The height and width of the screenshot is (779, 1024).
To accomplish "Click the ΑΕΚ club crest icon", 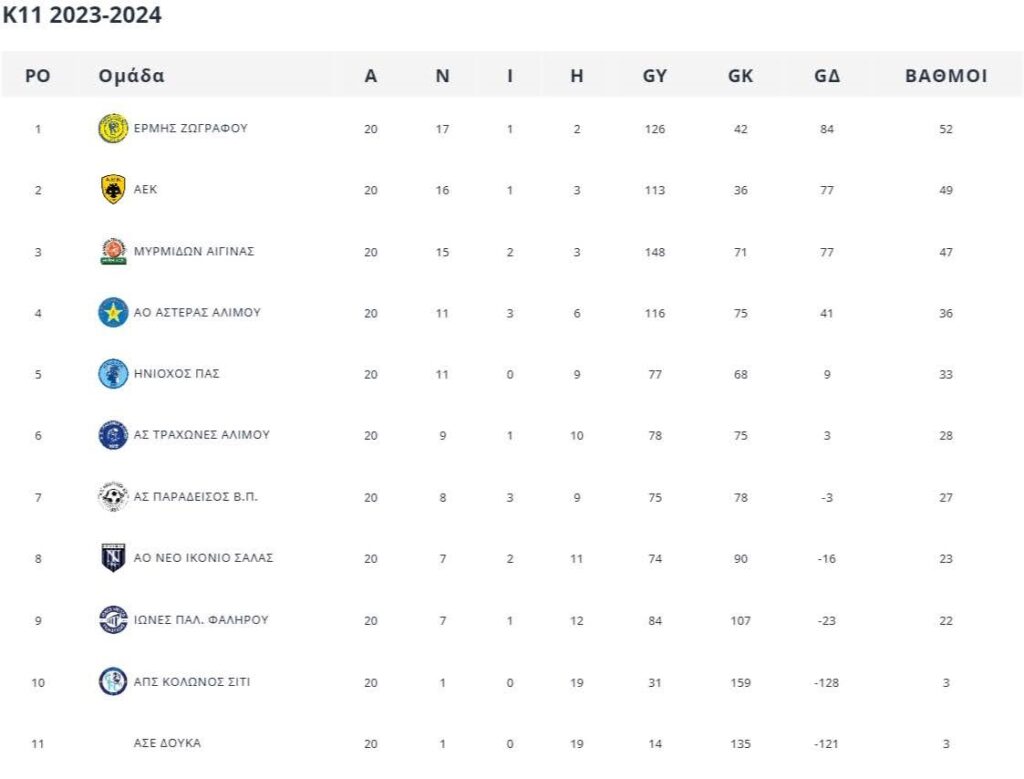I will (x=113, y=190).
